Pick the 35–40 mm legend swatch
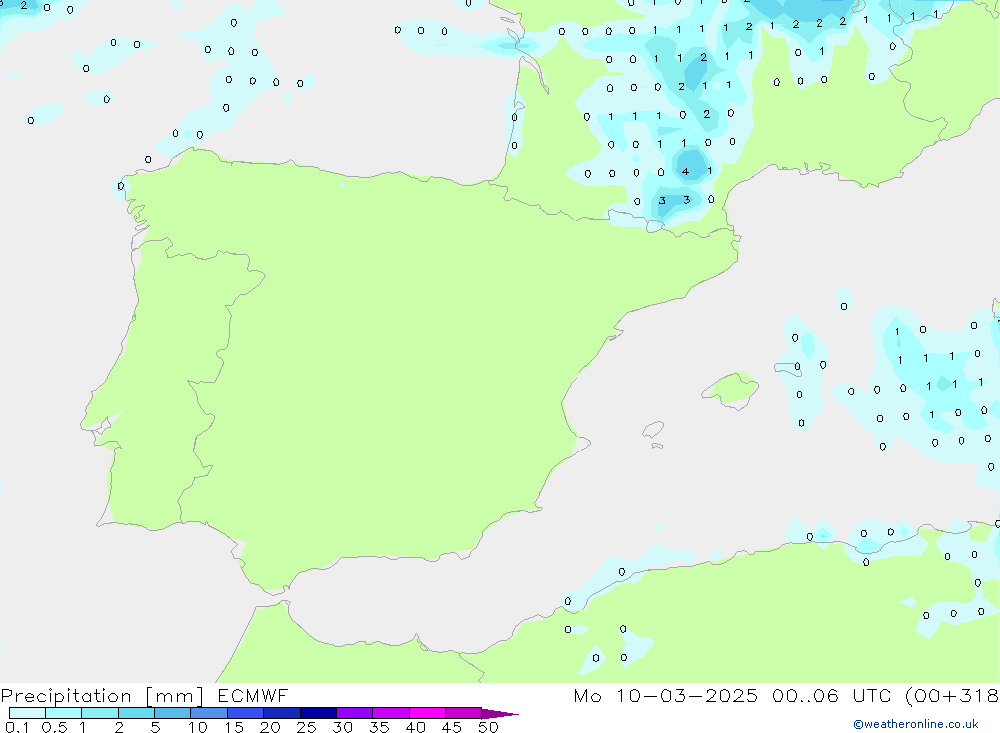The height and width of the screenshot is (733, 1000). 391,713
